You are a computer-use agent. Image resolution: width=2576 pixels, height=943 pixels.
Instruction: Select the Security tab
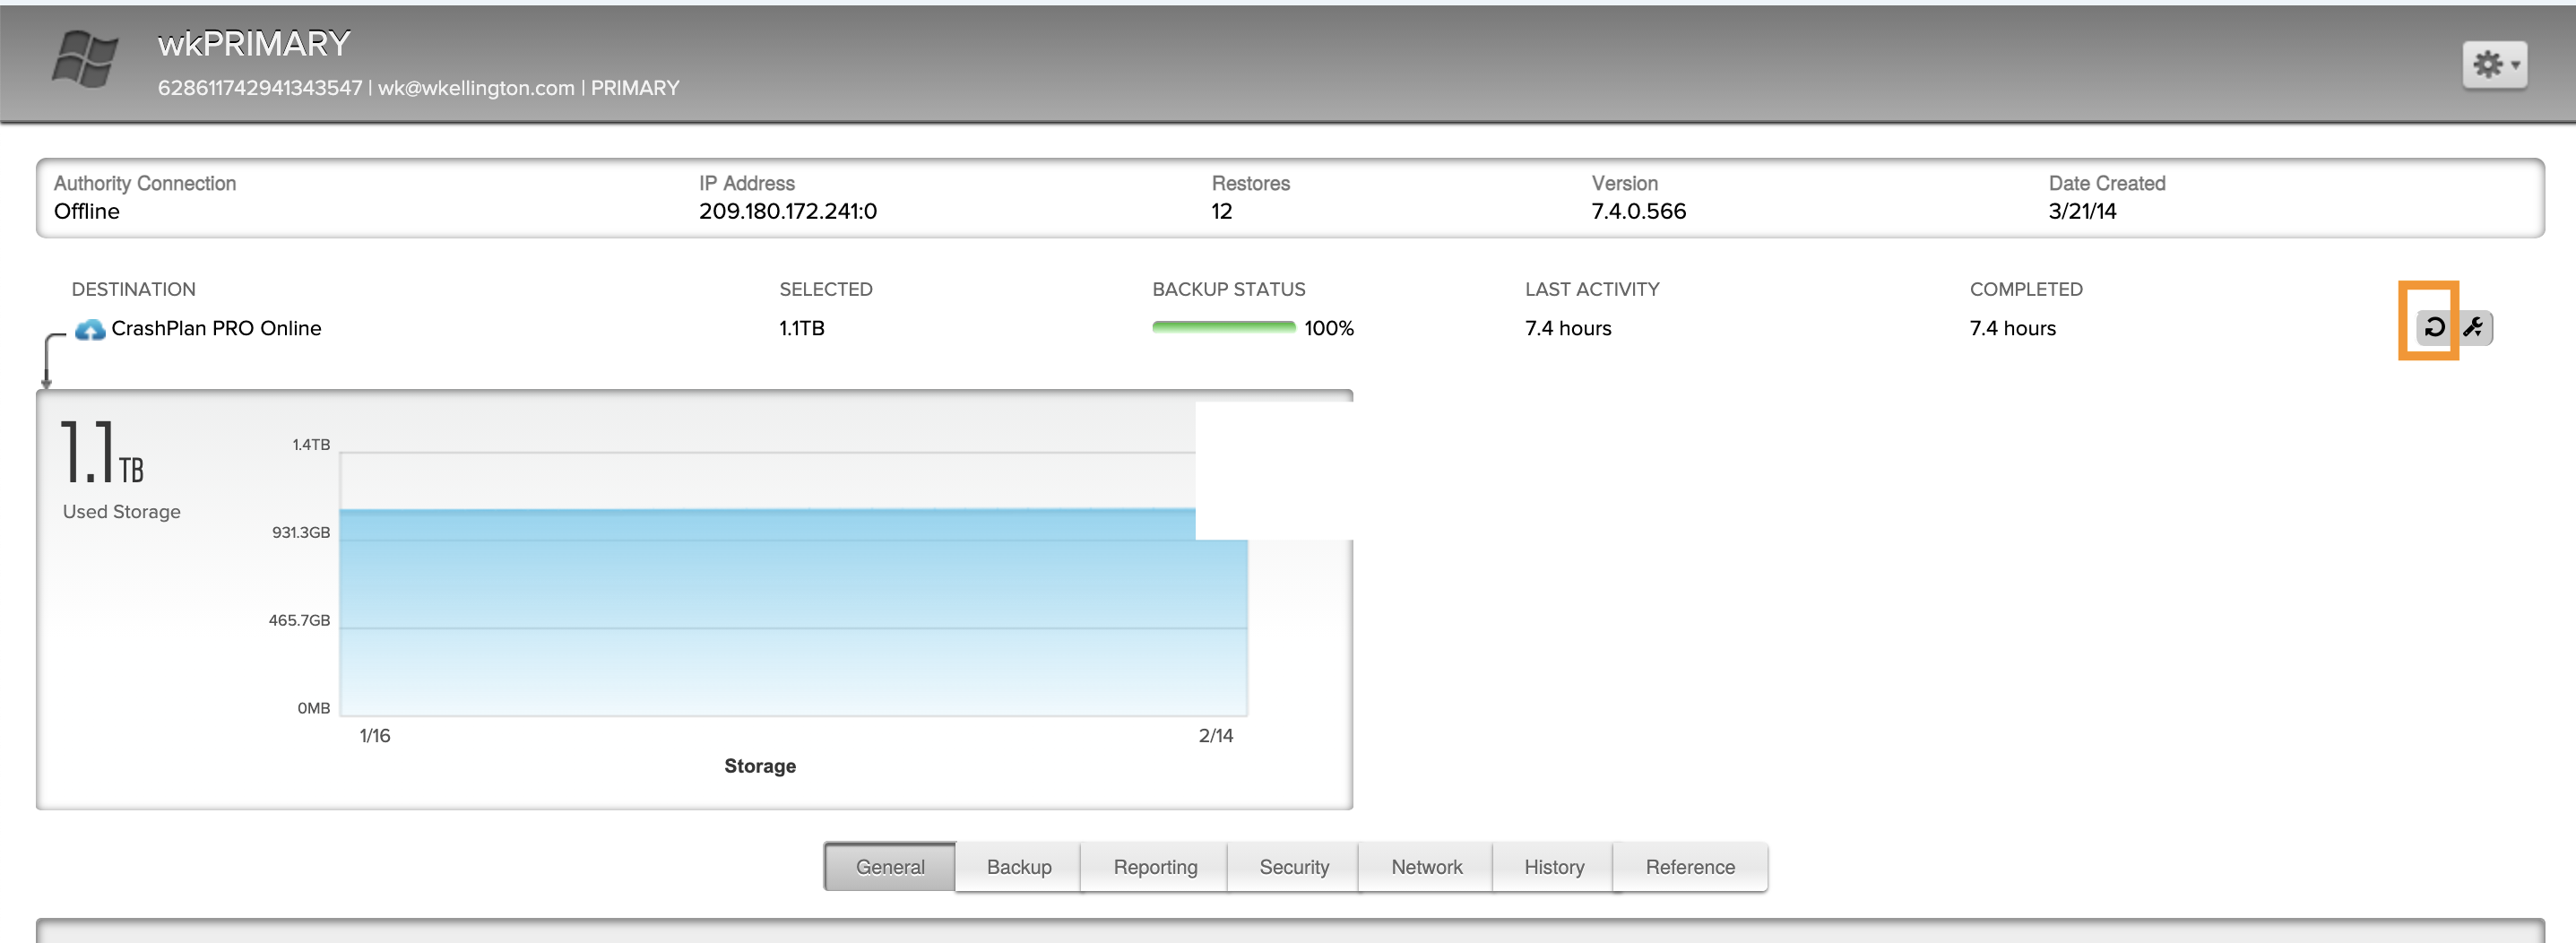click(1293, 867)
